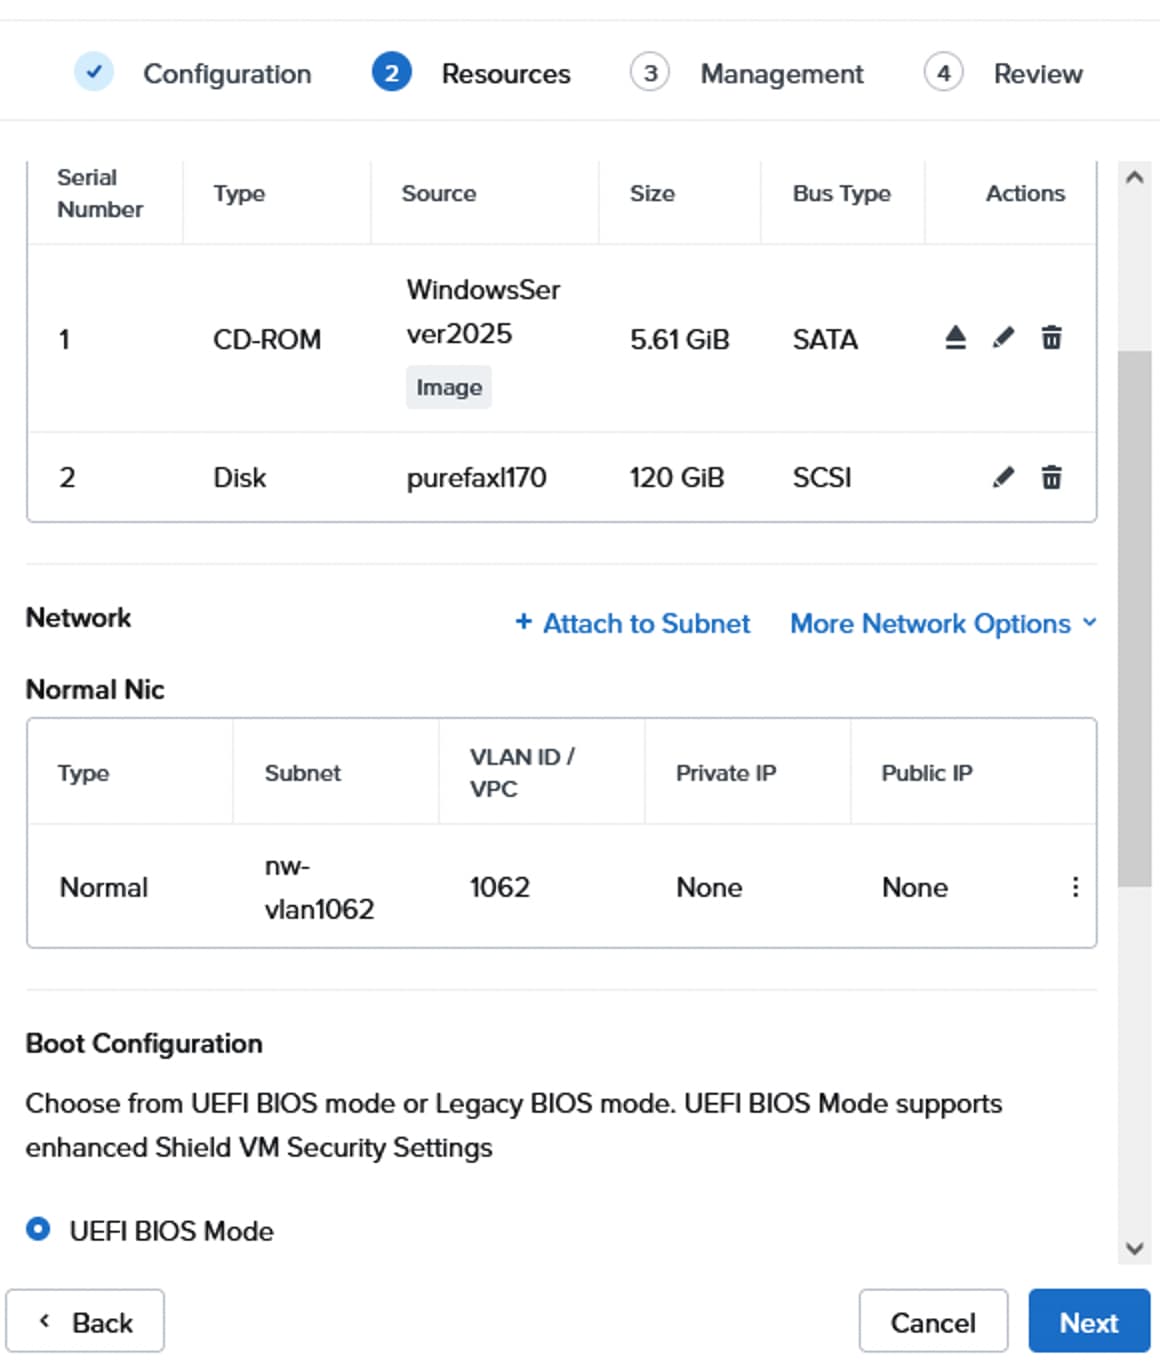Click the Attach to Subnet link
Screen dimensions: 1160x1364
coord(646,623)
